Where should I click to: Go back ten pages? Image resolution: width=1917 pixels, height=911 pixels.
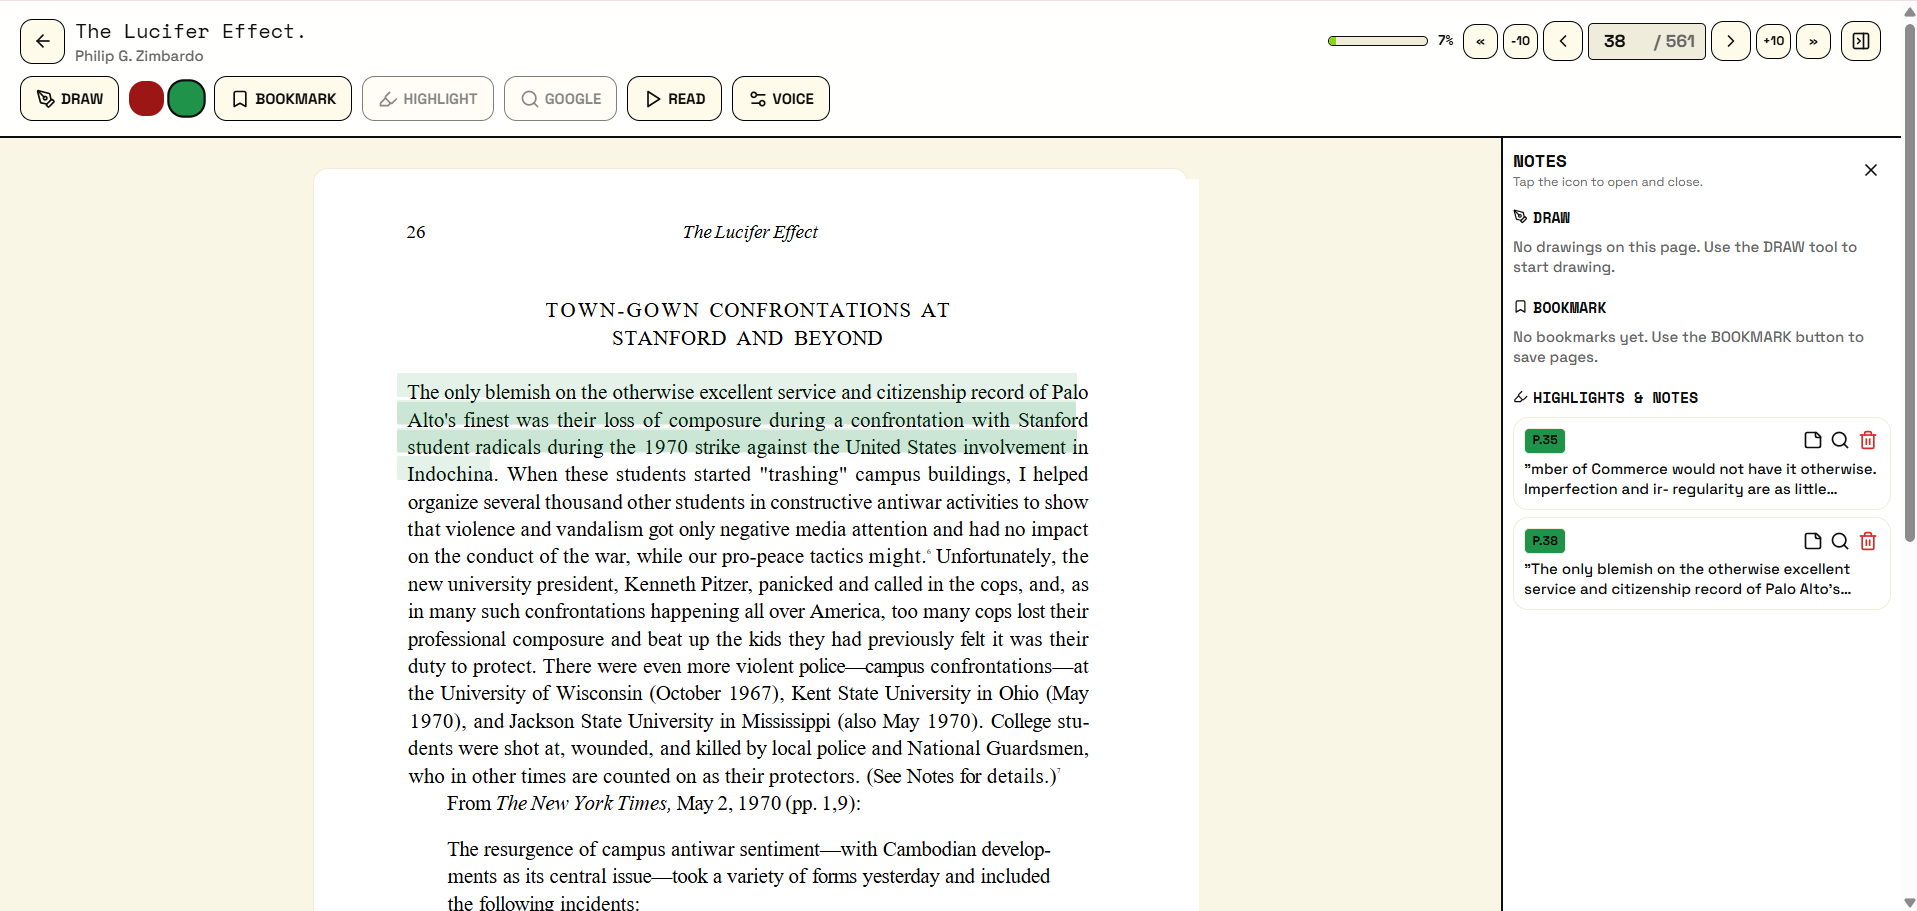tap(1520, 41)
